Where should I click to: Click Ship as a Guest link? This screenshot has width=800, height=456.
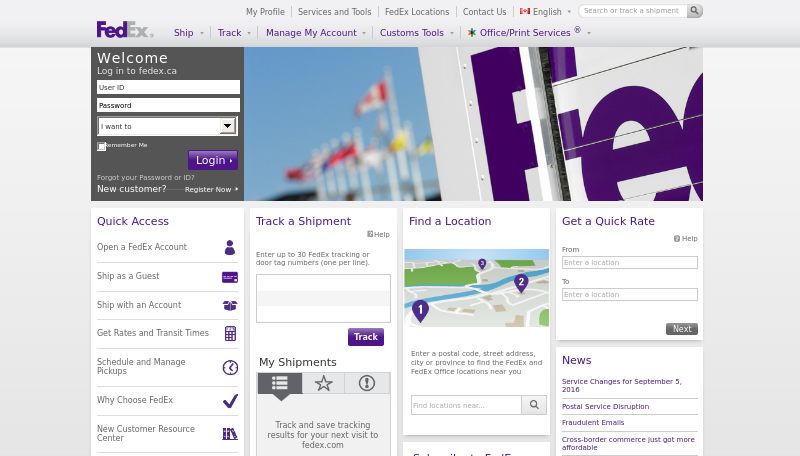[128, 276]
